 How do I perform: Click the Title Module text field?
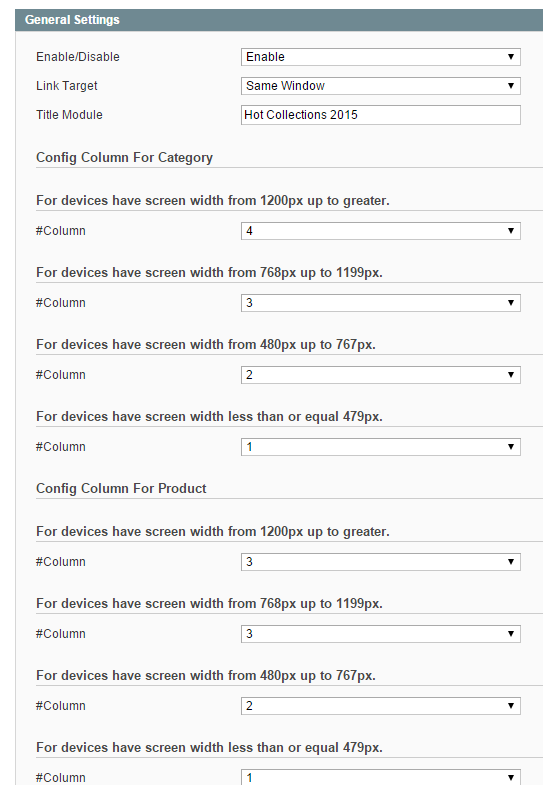click(x=380, y=115)
